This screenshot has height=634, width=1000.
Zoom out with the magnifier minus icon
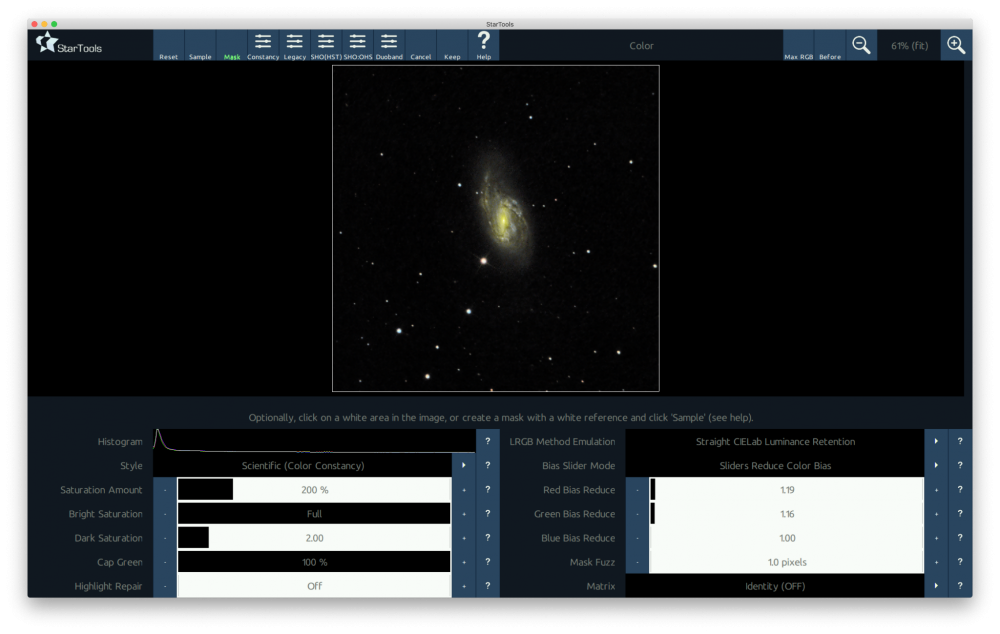(862, 45)
